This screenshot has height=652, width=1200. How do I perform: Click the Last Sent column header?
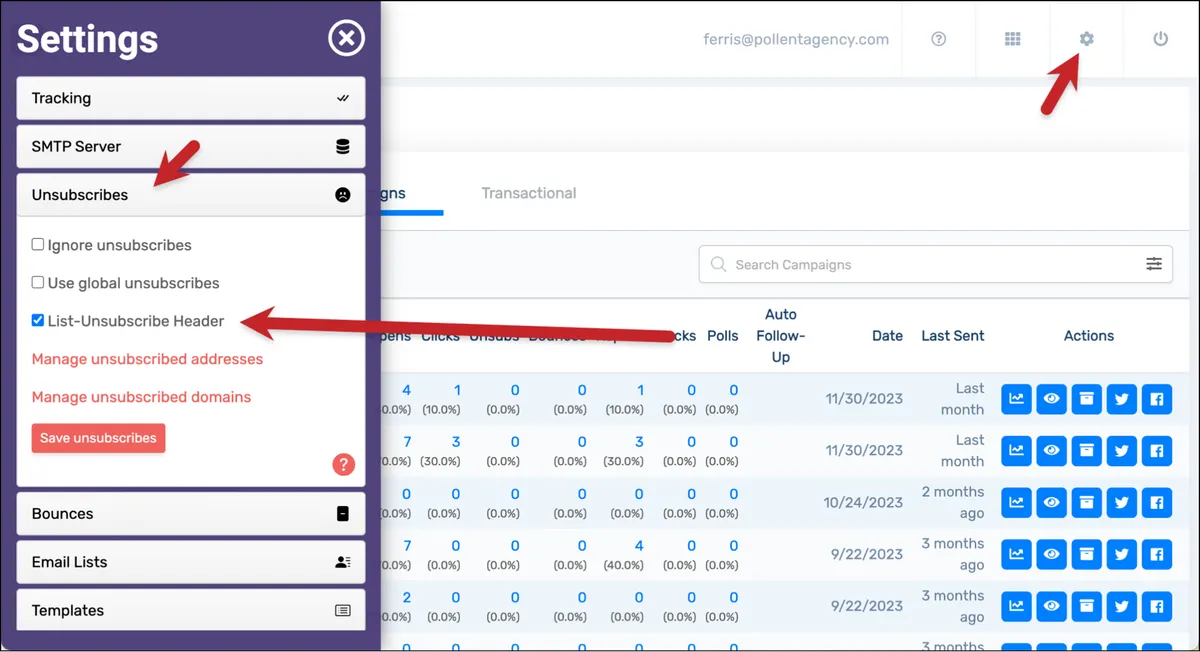pyautogui.click(x=953, y=336)
